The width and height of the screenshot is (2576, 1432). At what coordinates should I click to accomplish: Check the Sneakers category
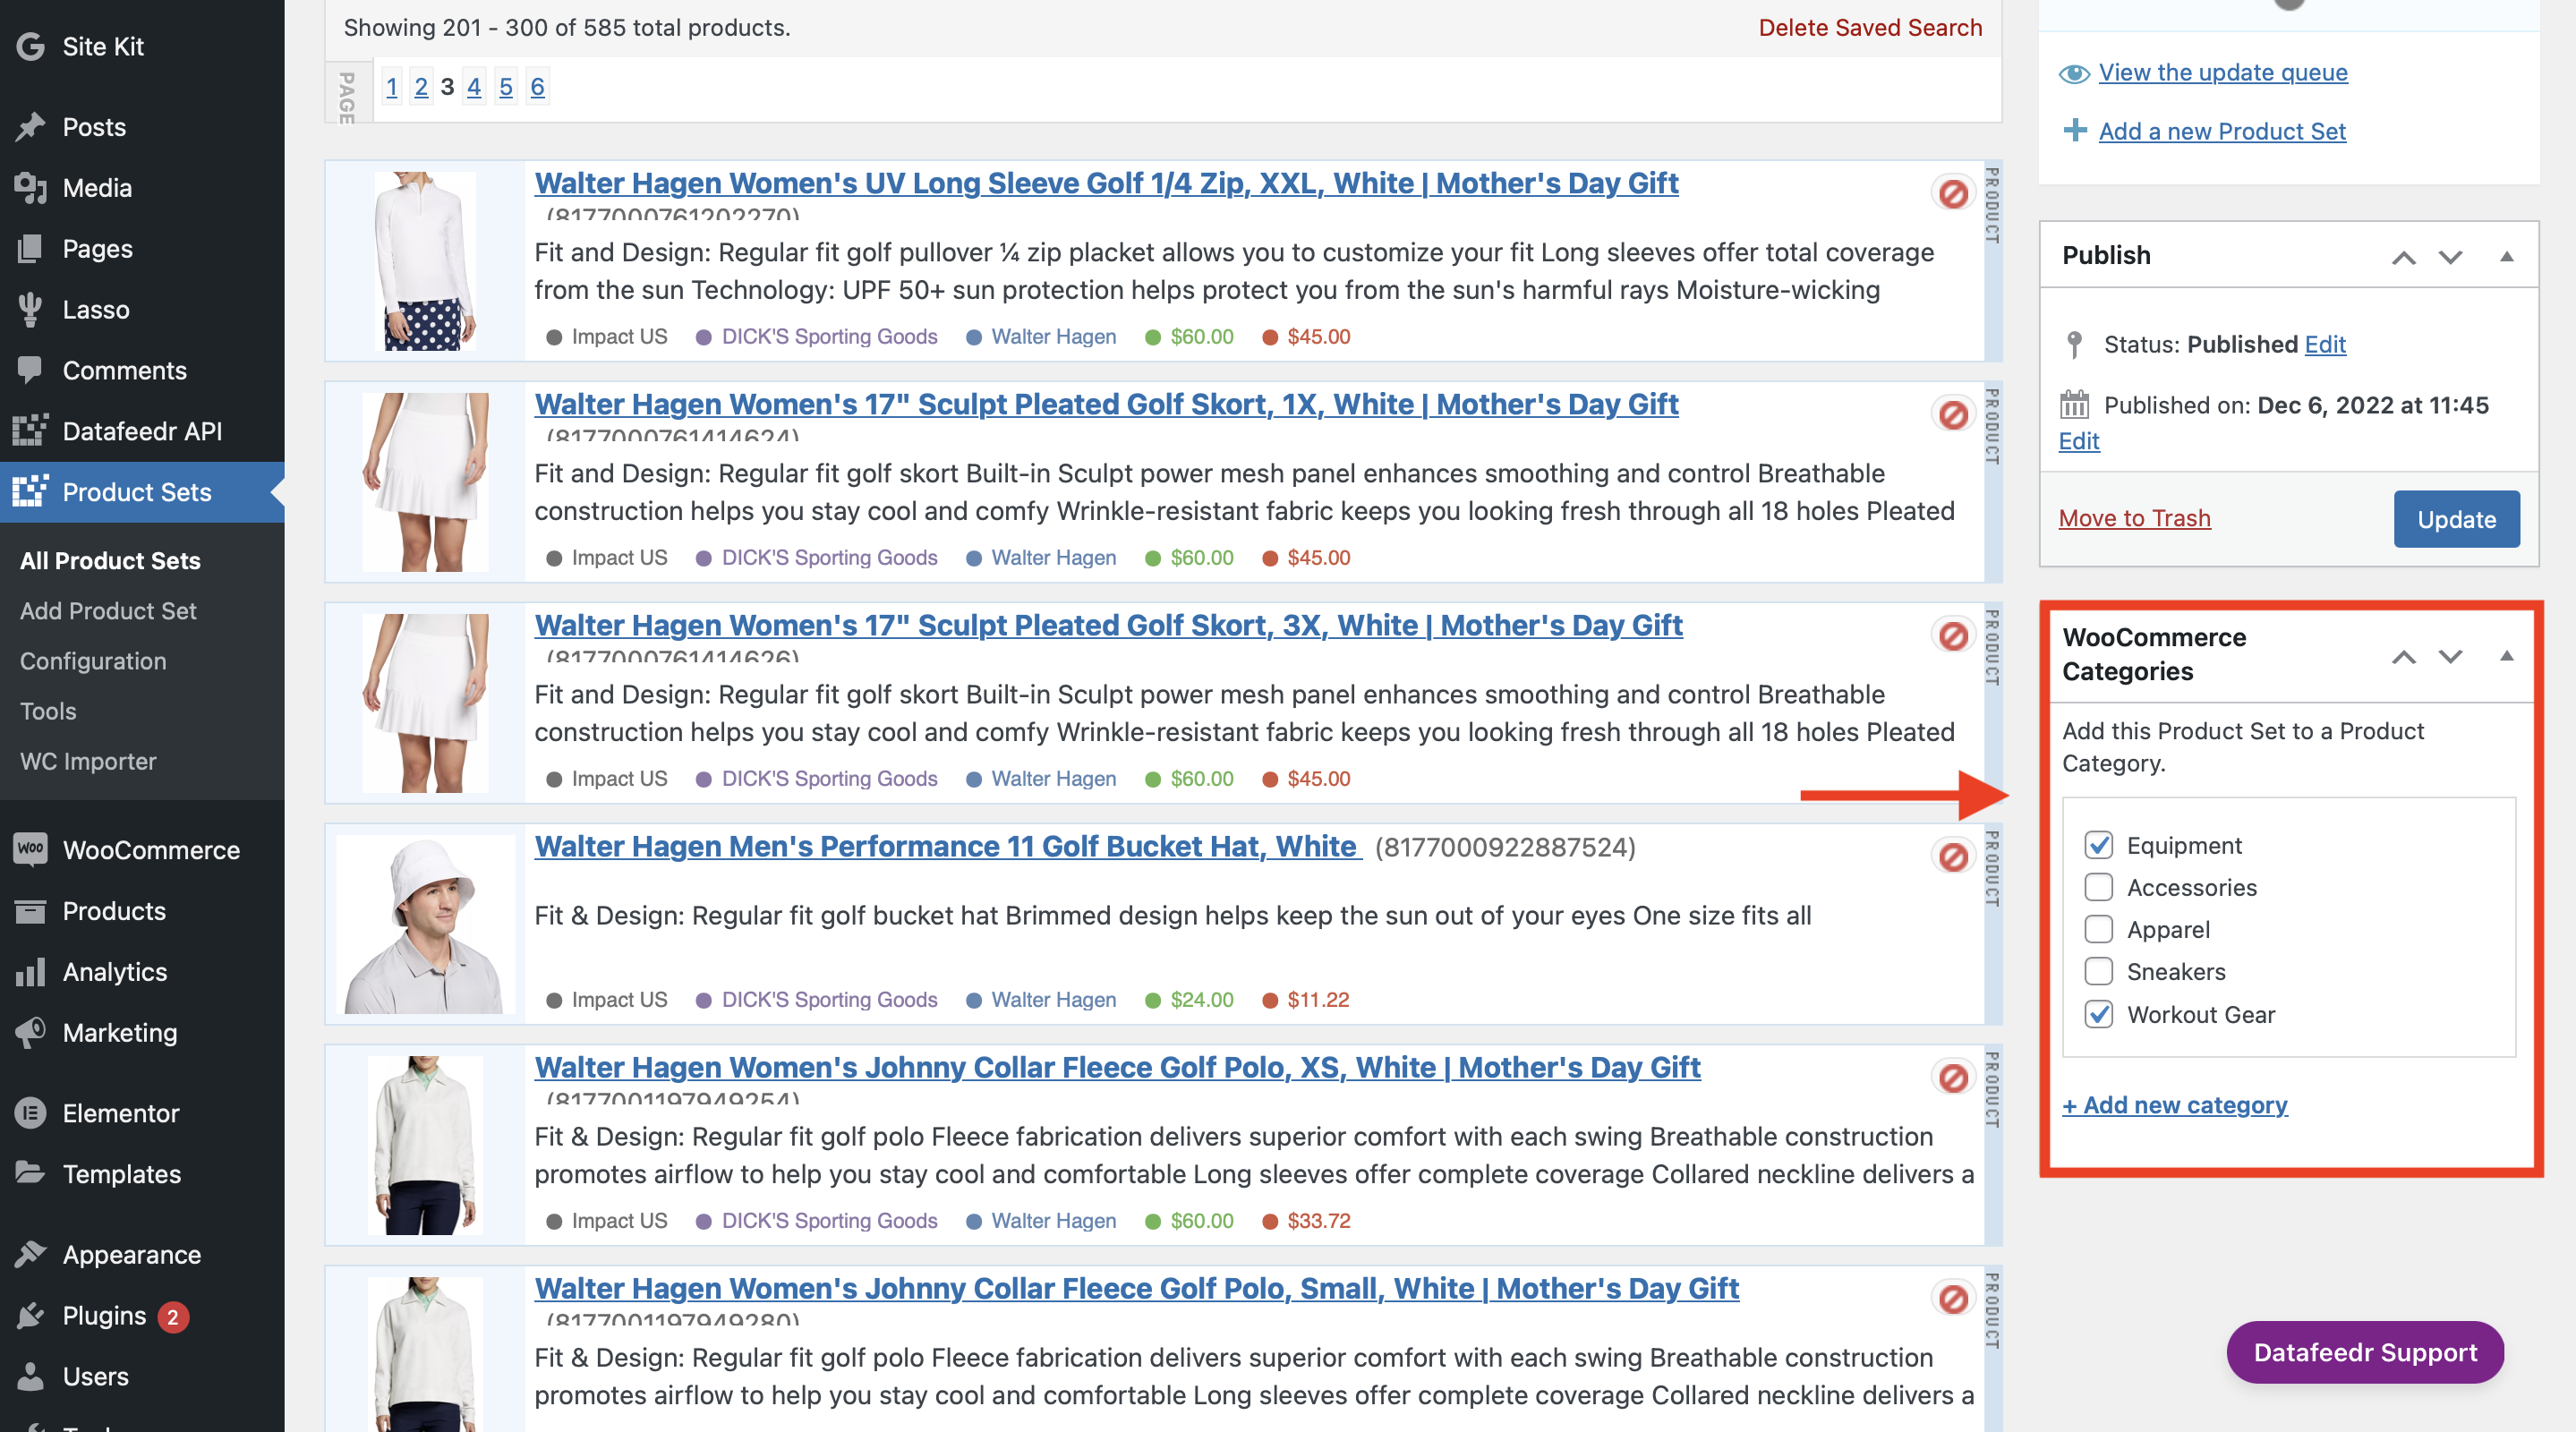(x=2098, y=971)
